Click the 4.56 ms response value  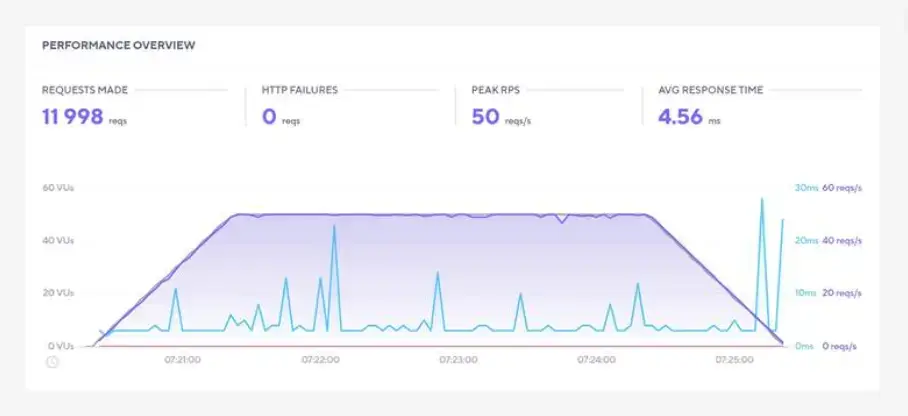tap(680, 116)
